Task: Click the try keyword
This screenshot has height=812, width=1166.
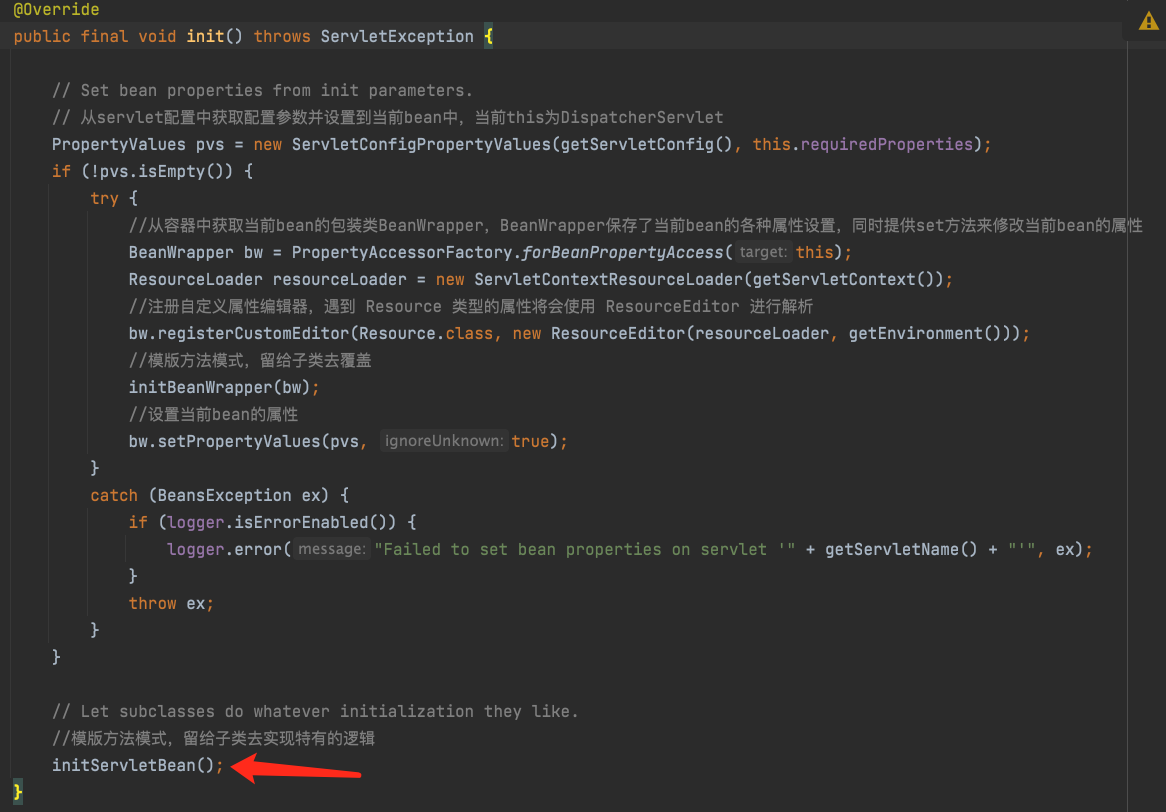Action: click(x=105, y=199)
